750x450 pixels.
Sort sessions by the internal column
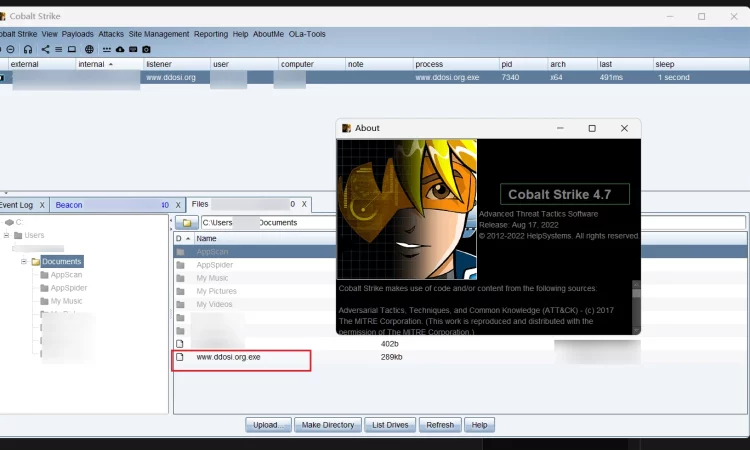click(x=109, y=64)
